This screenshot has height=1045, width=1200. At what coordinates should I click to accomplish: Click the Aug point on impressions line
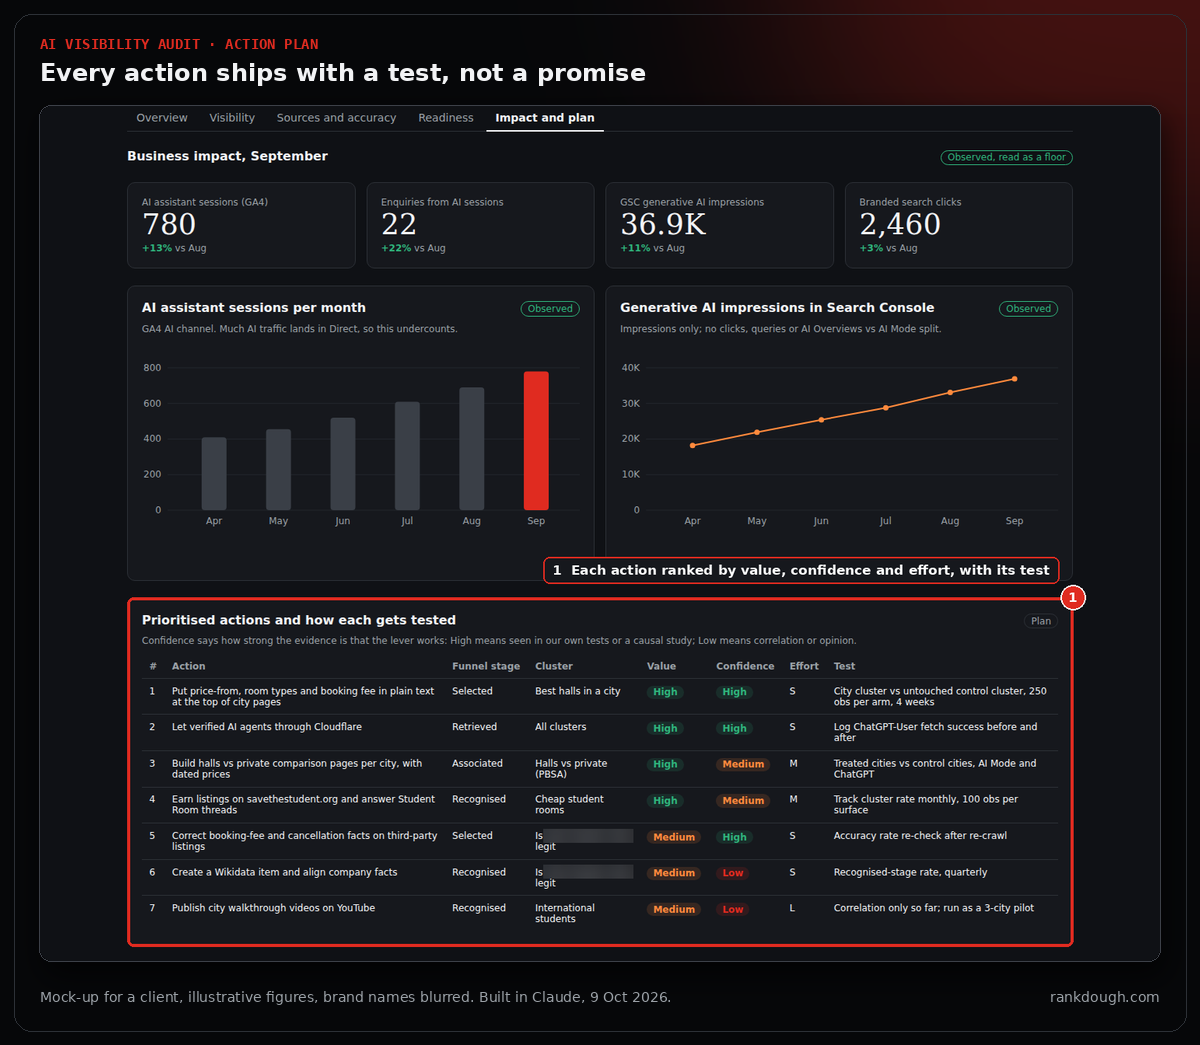point(950,393)
